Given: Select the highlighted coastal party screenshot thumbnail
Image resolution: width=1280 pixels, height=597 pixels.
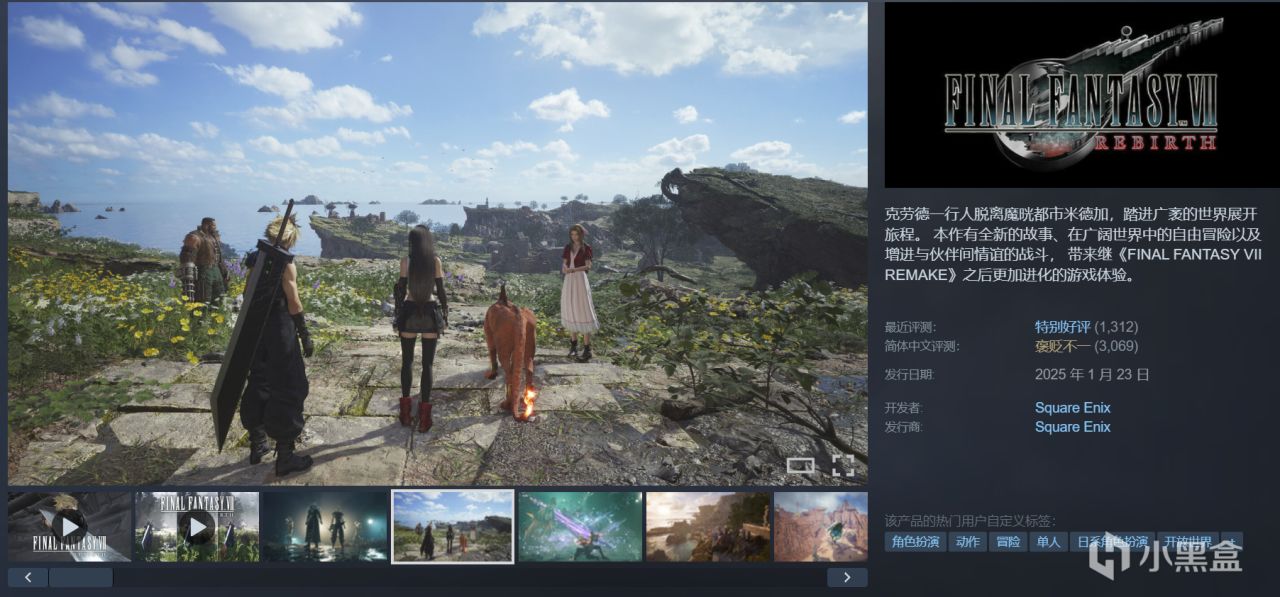Looking at the screenshot, I should (x=453, y=526).
